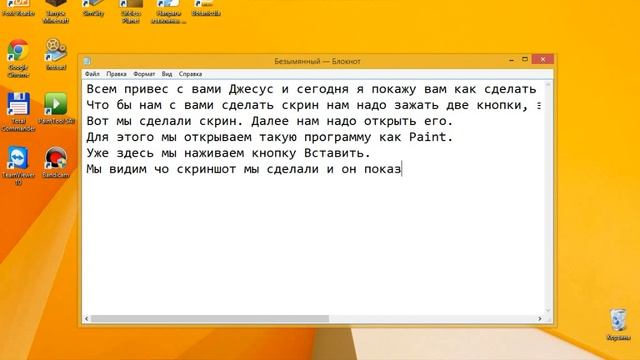Minimize the Блокнот window
This screenshot has height=360, width=640.
pos(511,60)
